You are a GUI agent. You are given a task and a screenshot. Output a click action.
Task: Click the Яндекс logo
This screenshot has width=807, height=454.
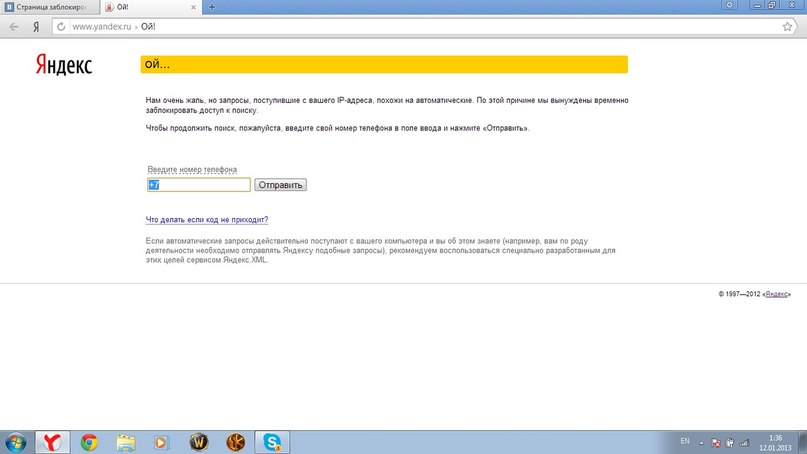pyautogui.click(x=65, y=65)
